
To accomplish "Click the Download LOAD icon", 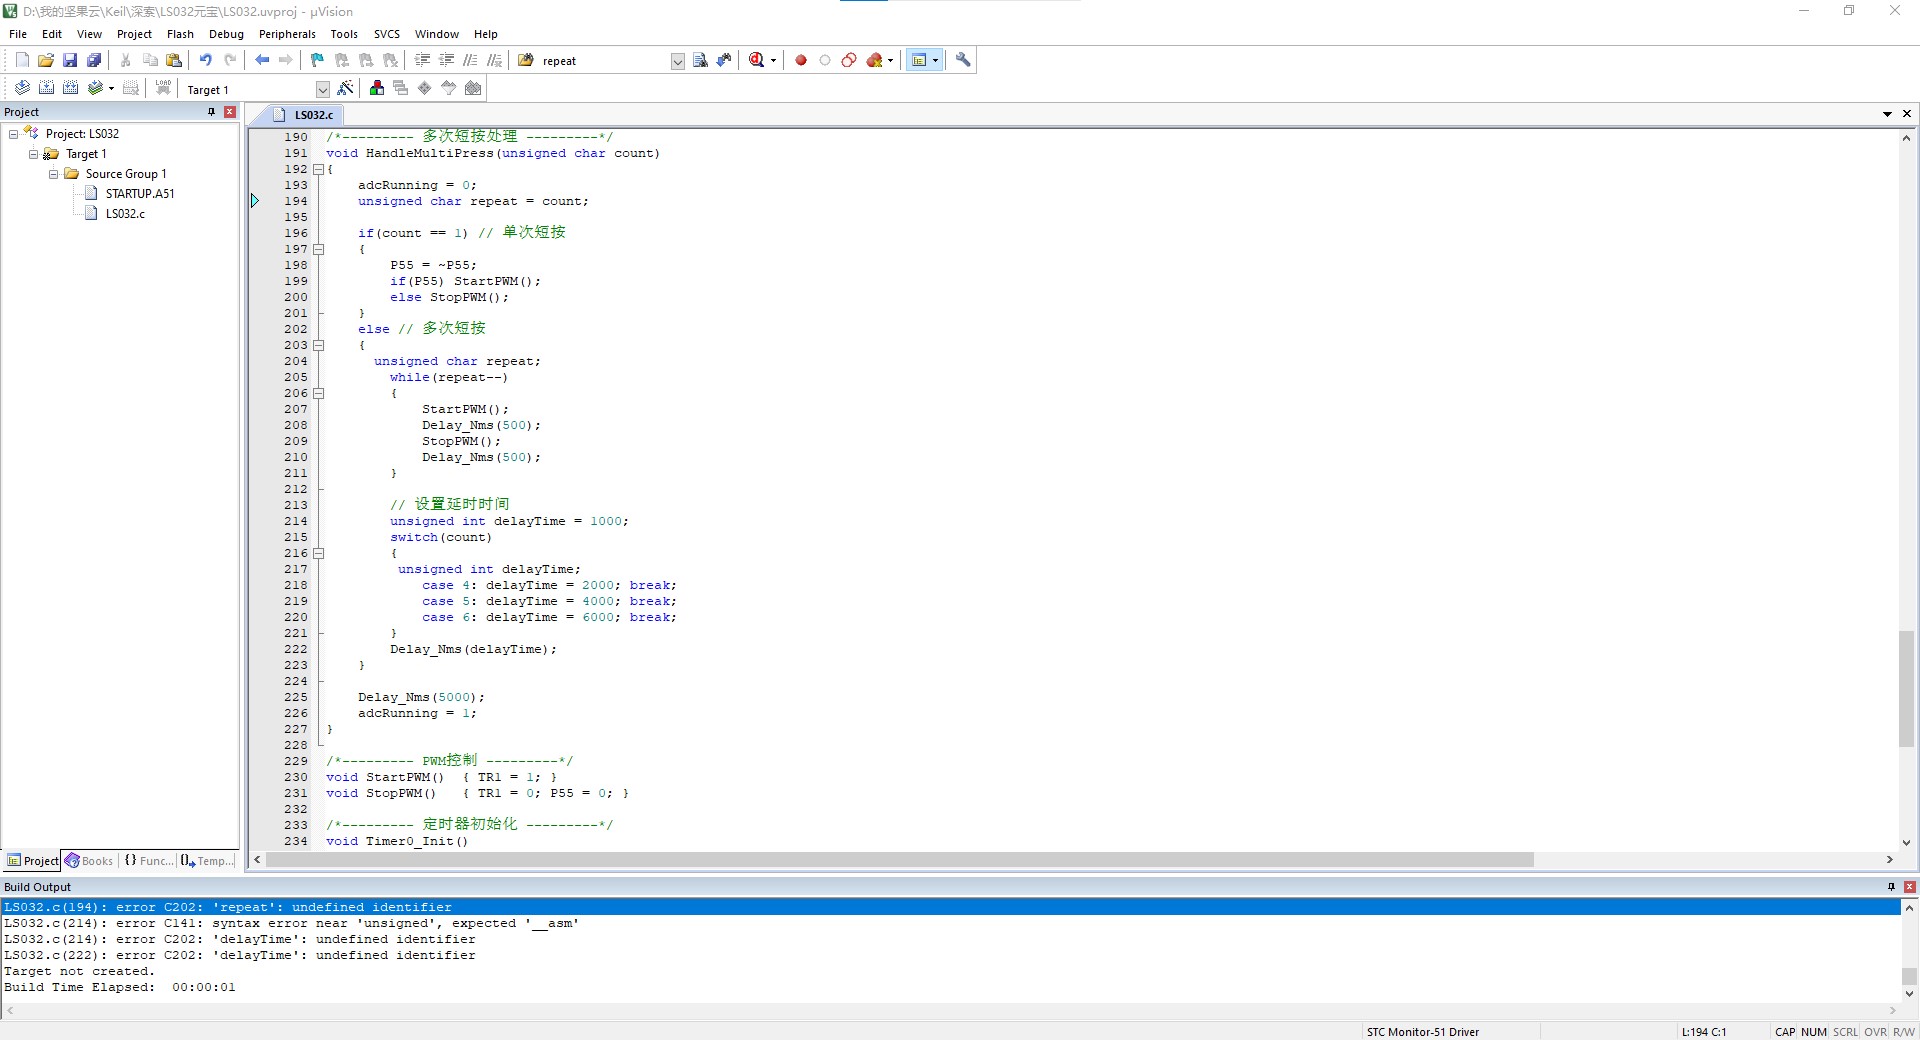I will (163, 88).
